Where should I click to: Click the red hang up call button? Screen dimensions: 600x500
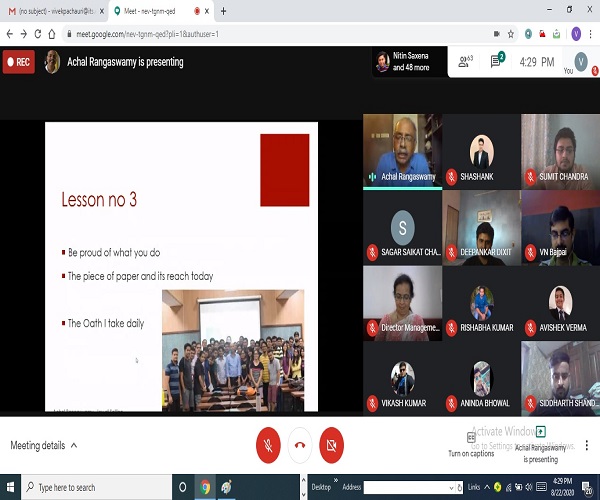click(x=300, y=445)
